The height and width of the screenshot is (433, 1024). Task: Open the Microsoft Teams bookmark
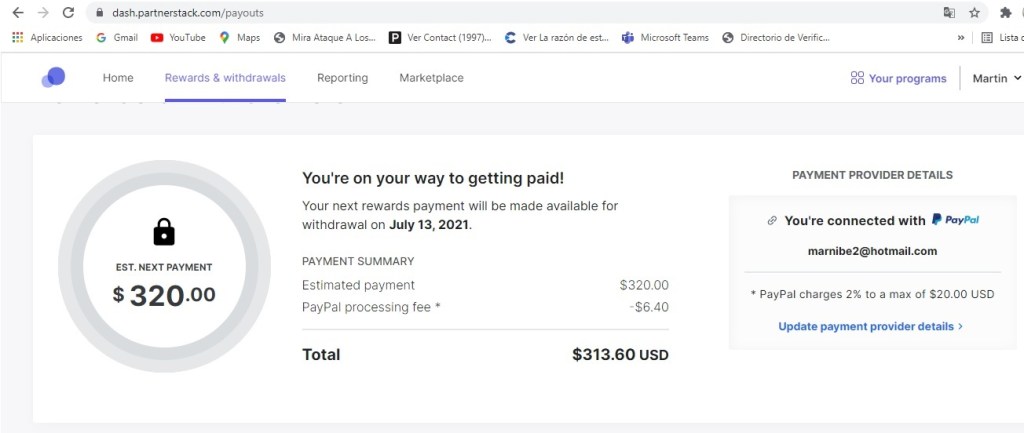665,37
